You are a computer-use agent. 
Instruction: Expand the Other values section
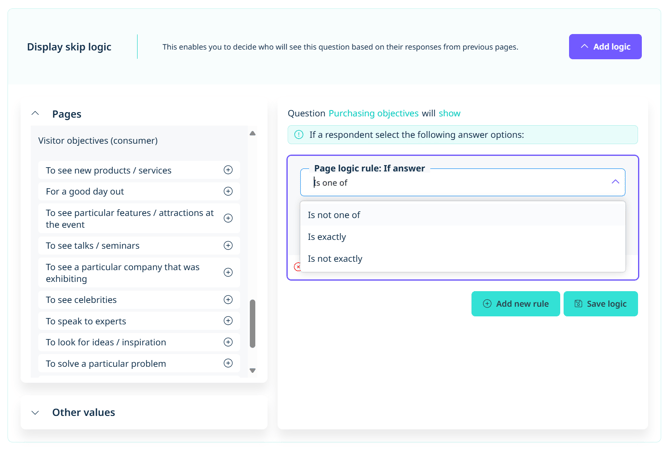coord(36,412)
